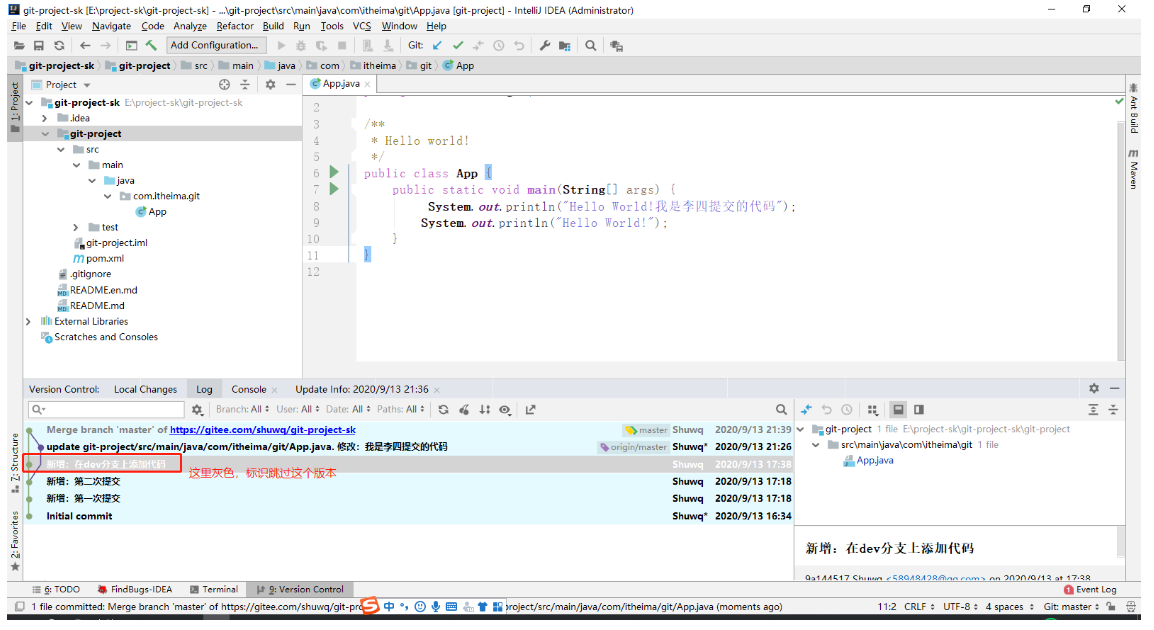
Task: Switch to Local Changes tab
Action: (145, 389)
